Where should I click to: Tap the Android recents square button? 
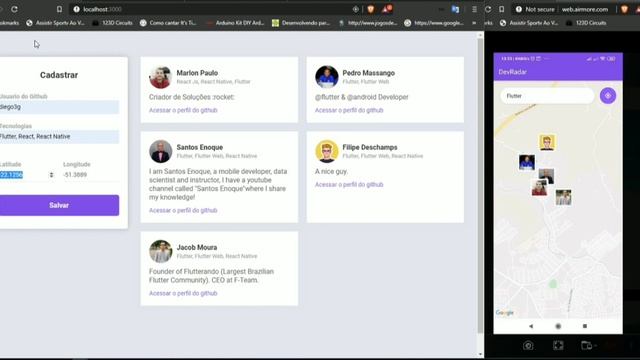tap(585, 326)
